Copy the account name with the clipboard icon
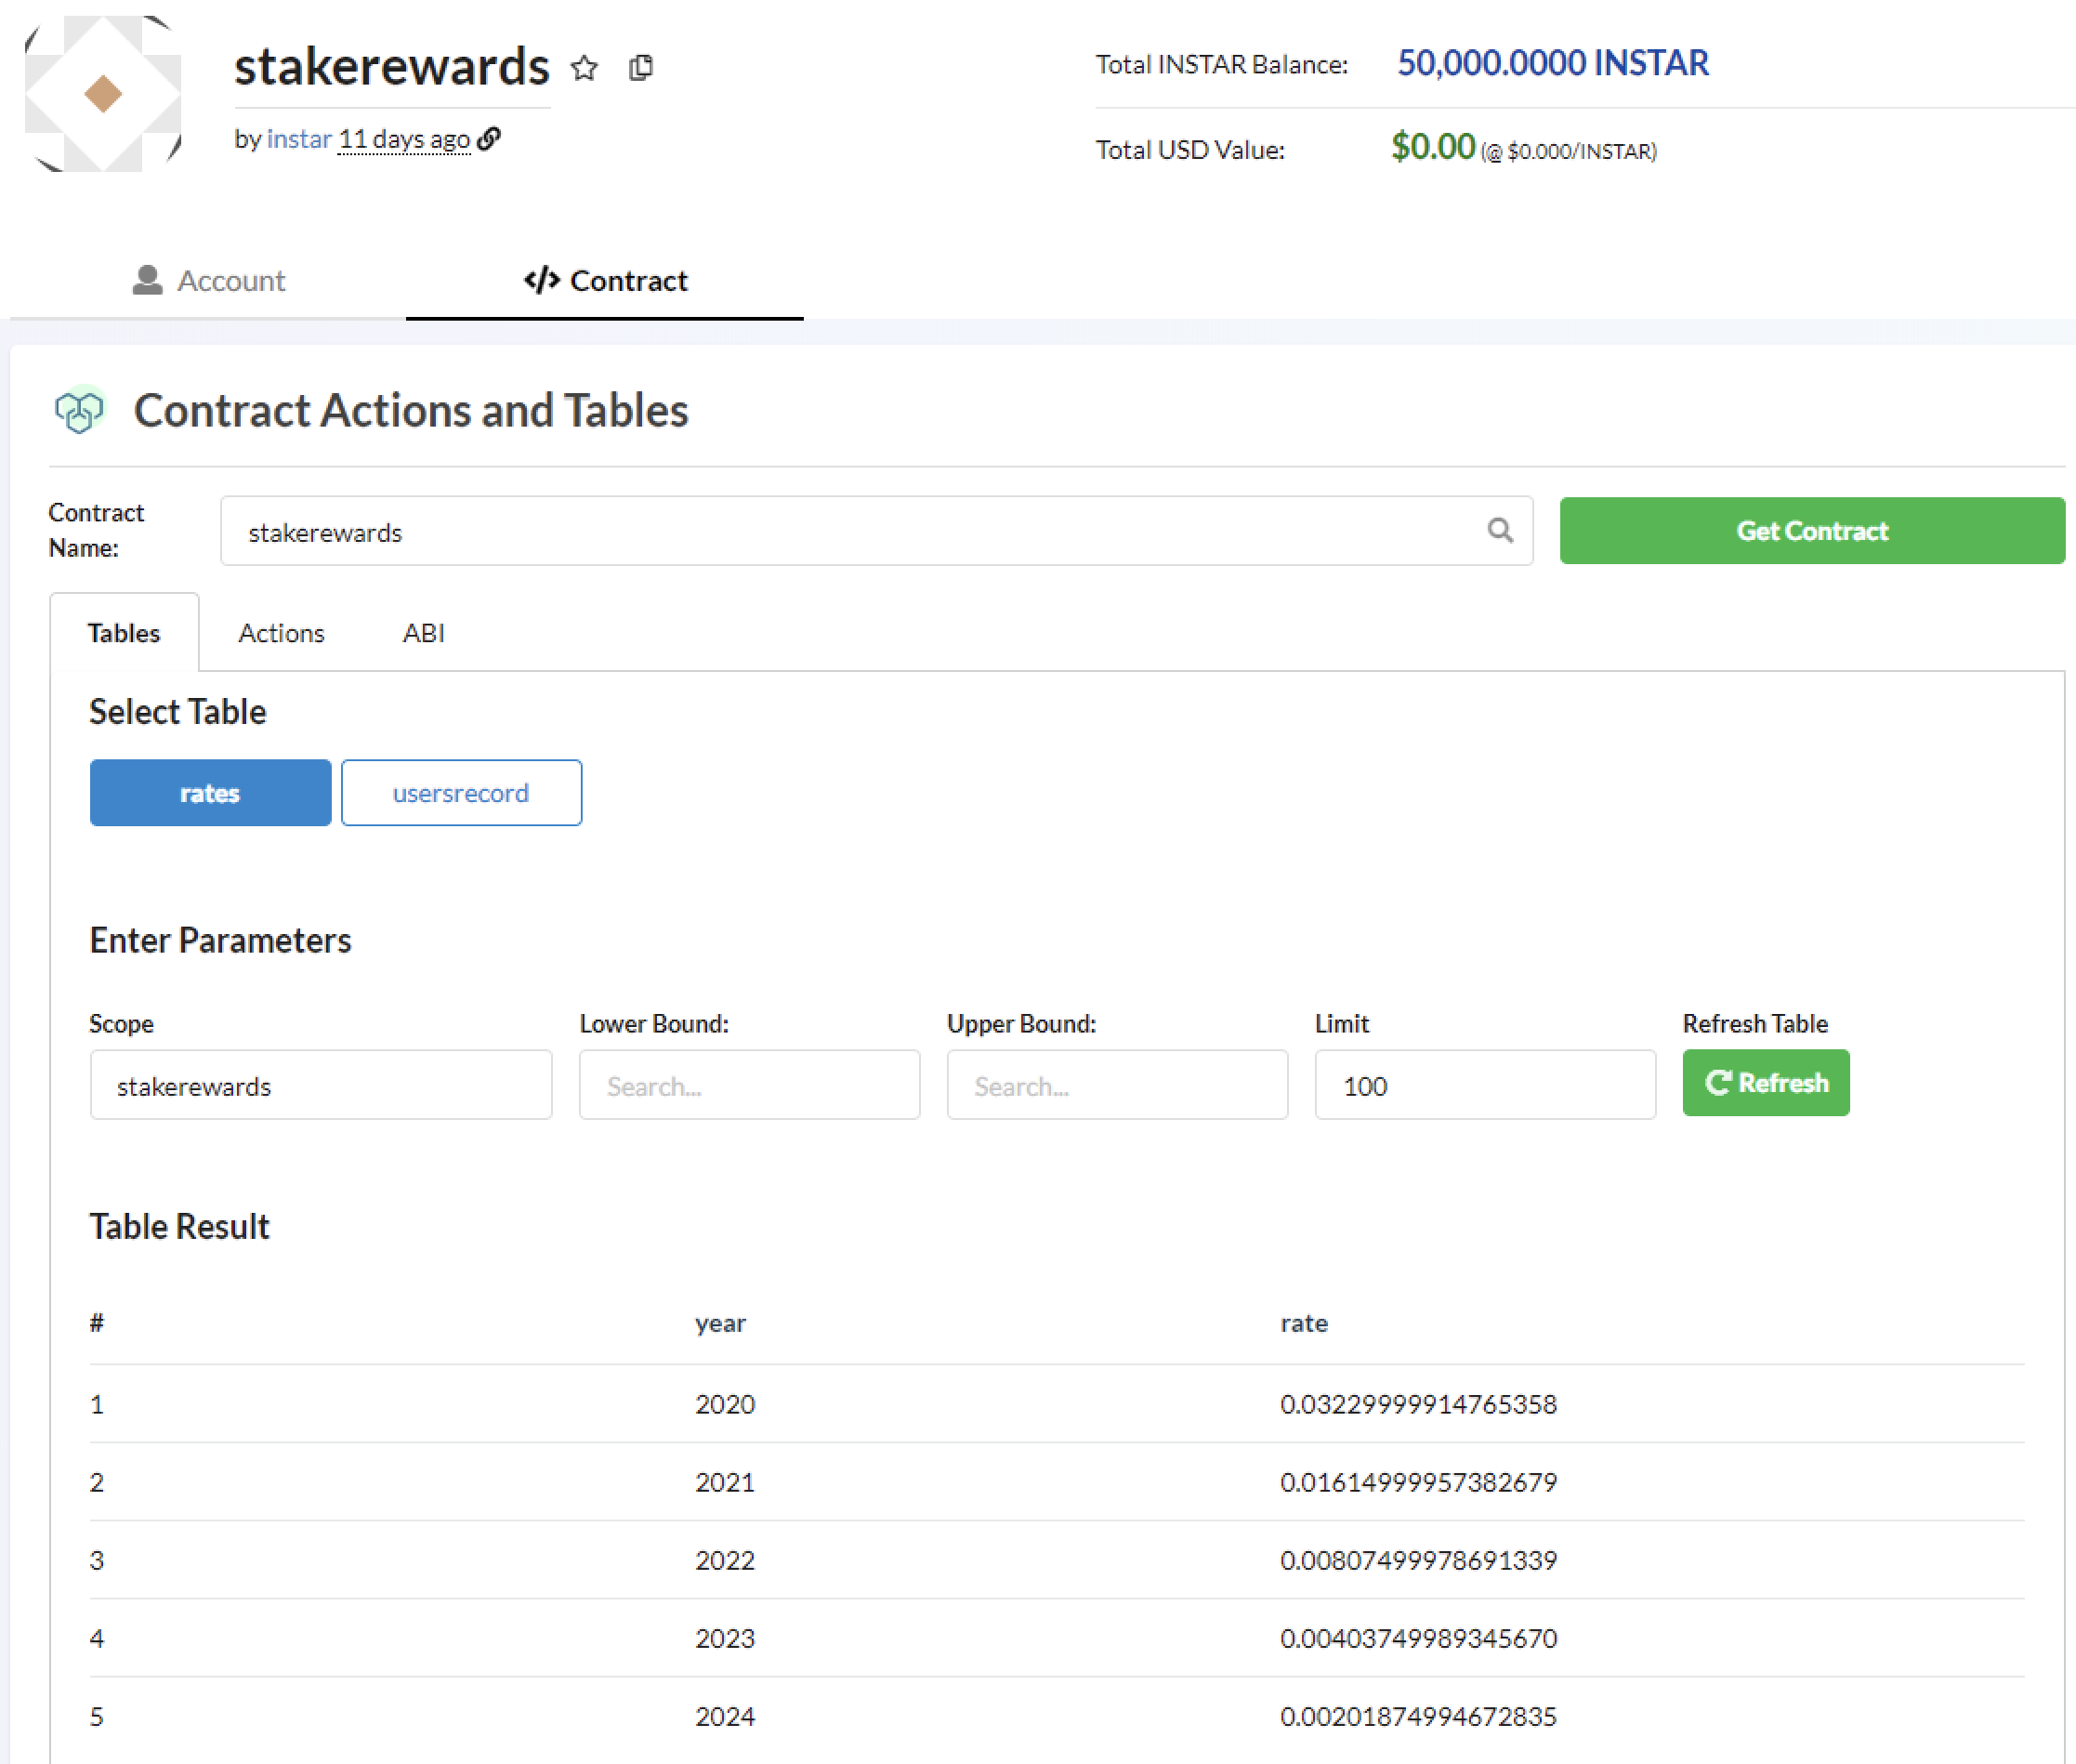The height and width of the screenshot is (1764, 2076). click(x=641, y=68)
